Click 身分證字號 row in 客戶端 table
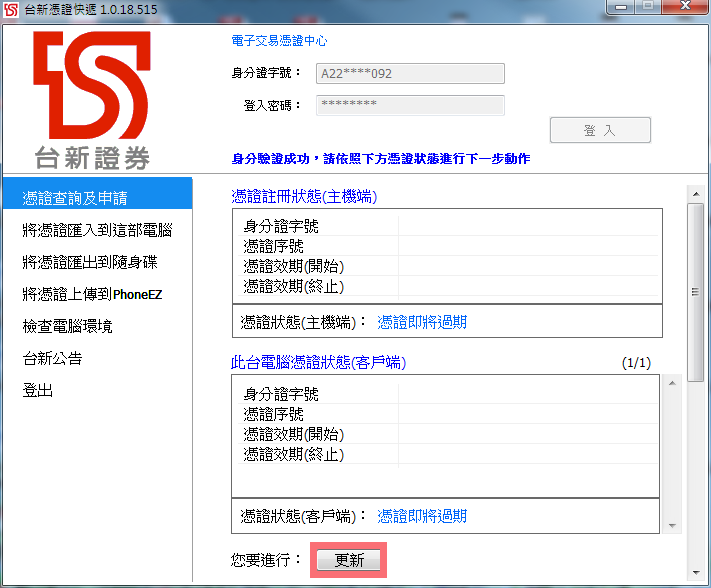Screen dimensions: 711x588 (448, 394)
